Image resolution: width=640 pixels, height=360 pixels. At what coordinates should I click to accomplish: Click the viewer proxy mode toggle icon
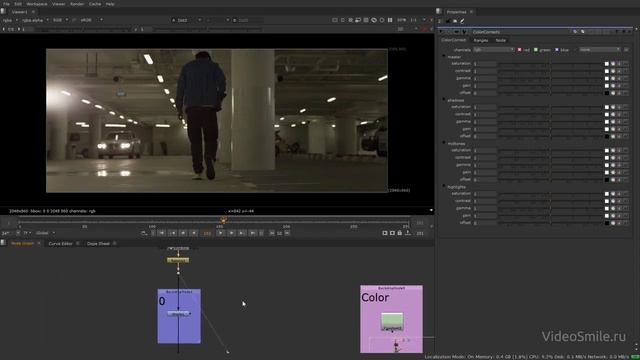[358, 20]
